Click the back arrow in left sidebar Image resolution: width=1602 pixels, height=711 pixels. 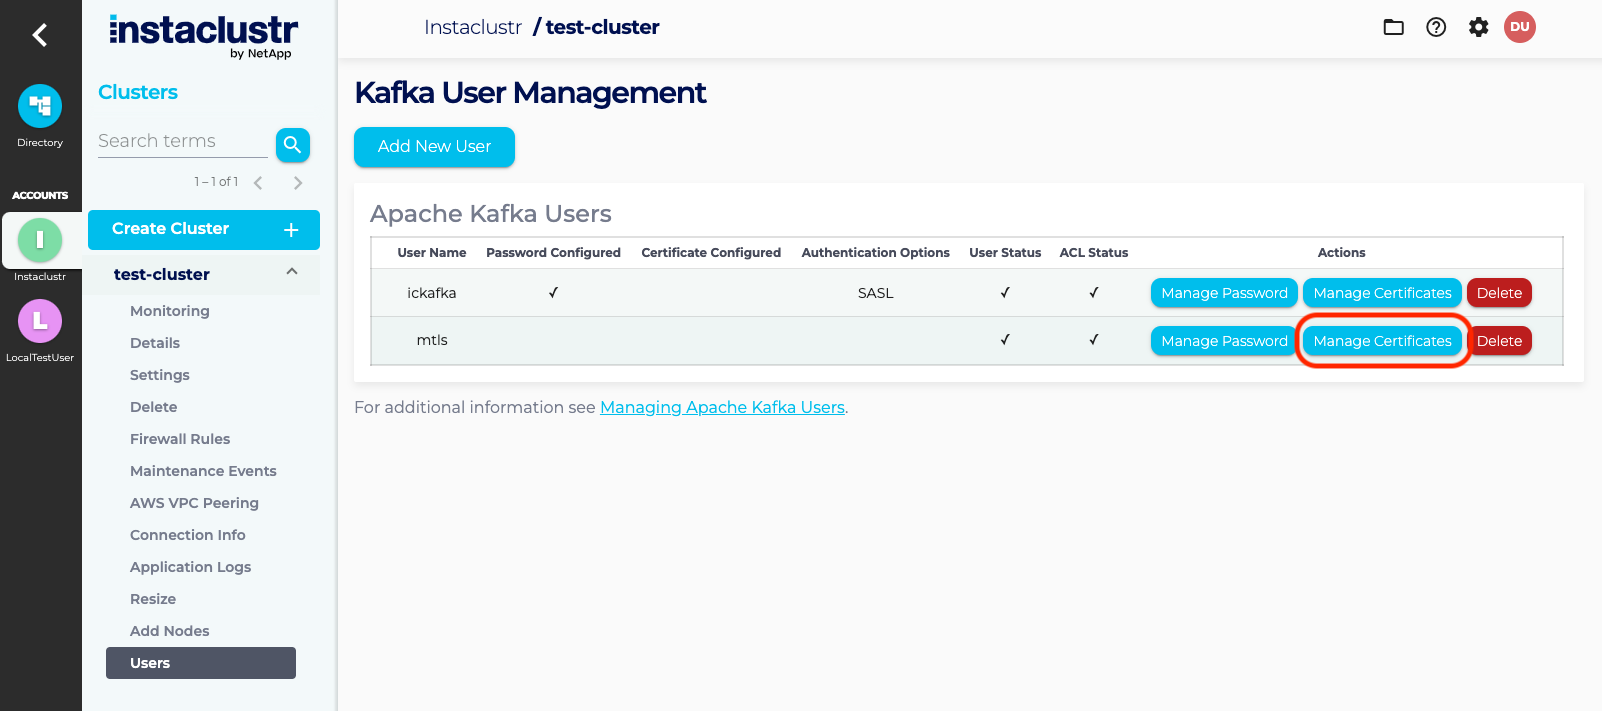point(40,36)
